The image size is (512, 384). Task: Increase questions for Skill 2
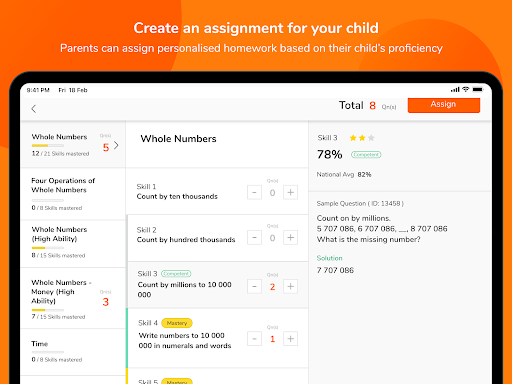pos(290,238)
